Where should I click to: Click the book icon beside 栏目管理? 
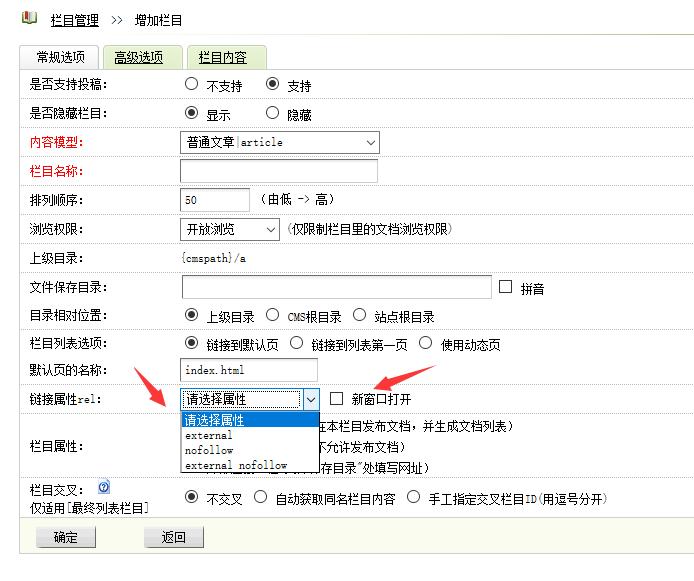pos(29,18)
